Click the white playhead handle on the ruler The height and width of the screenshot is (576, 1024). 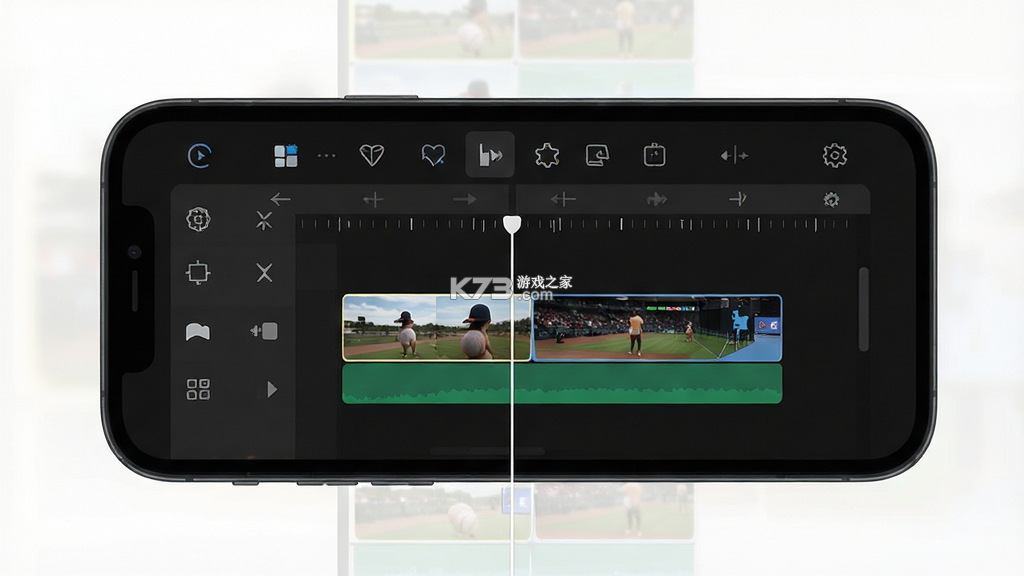tap(512, 225)
